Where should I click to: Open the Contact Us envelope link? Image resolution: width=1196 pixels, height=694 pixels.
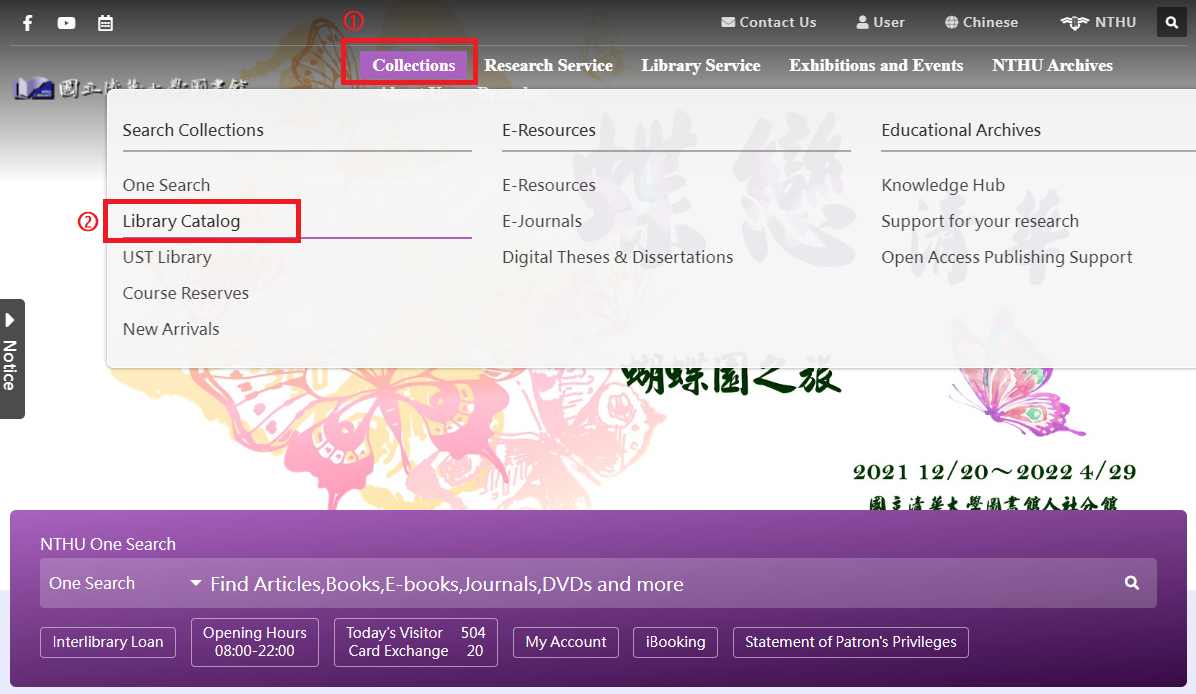(768, 22)
